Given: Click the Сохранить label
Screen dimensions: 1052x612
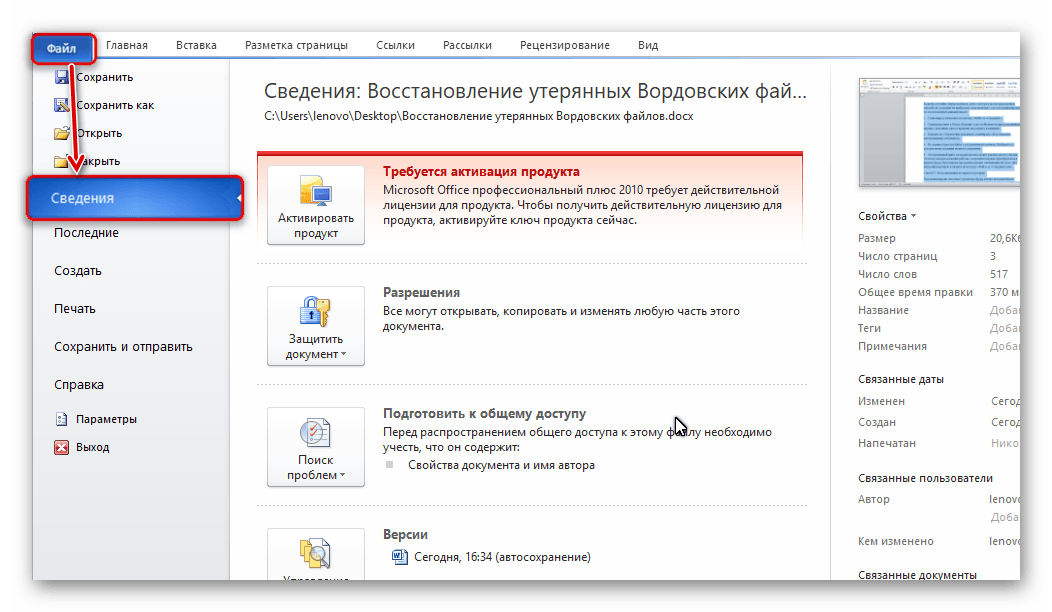Looking at the screenshot, I should click(105, 77).
